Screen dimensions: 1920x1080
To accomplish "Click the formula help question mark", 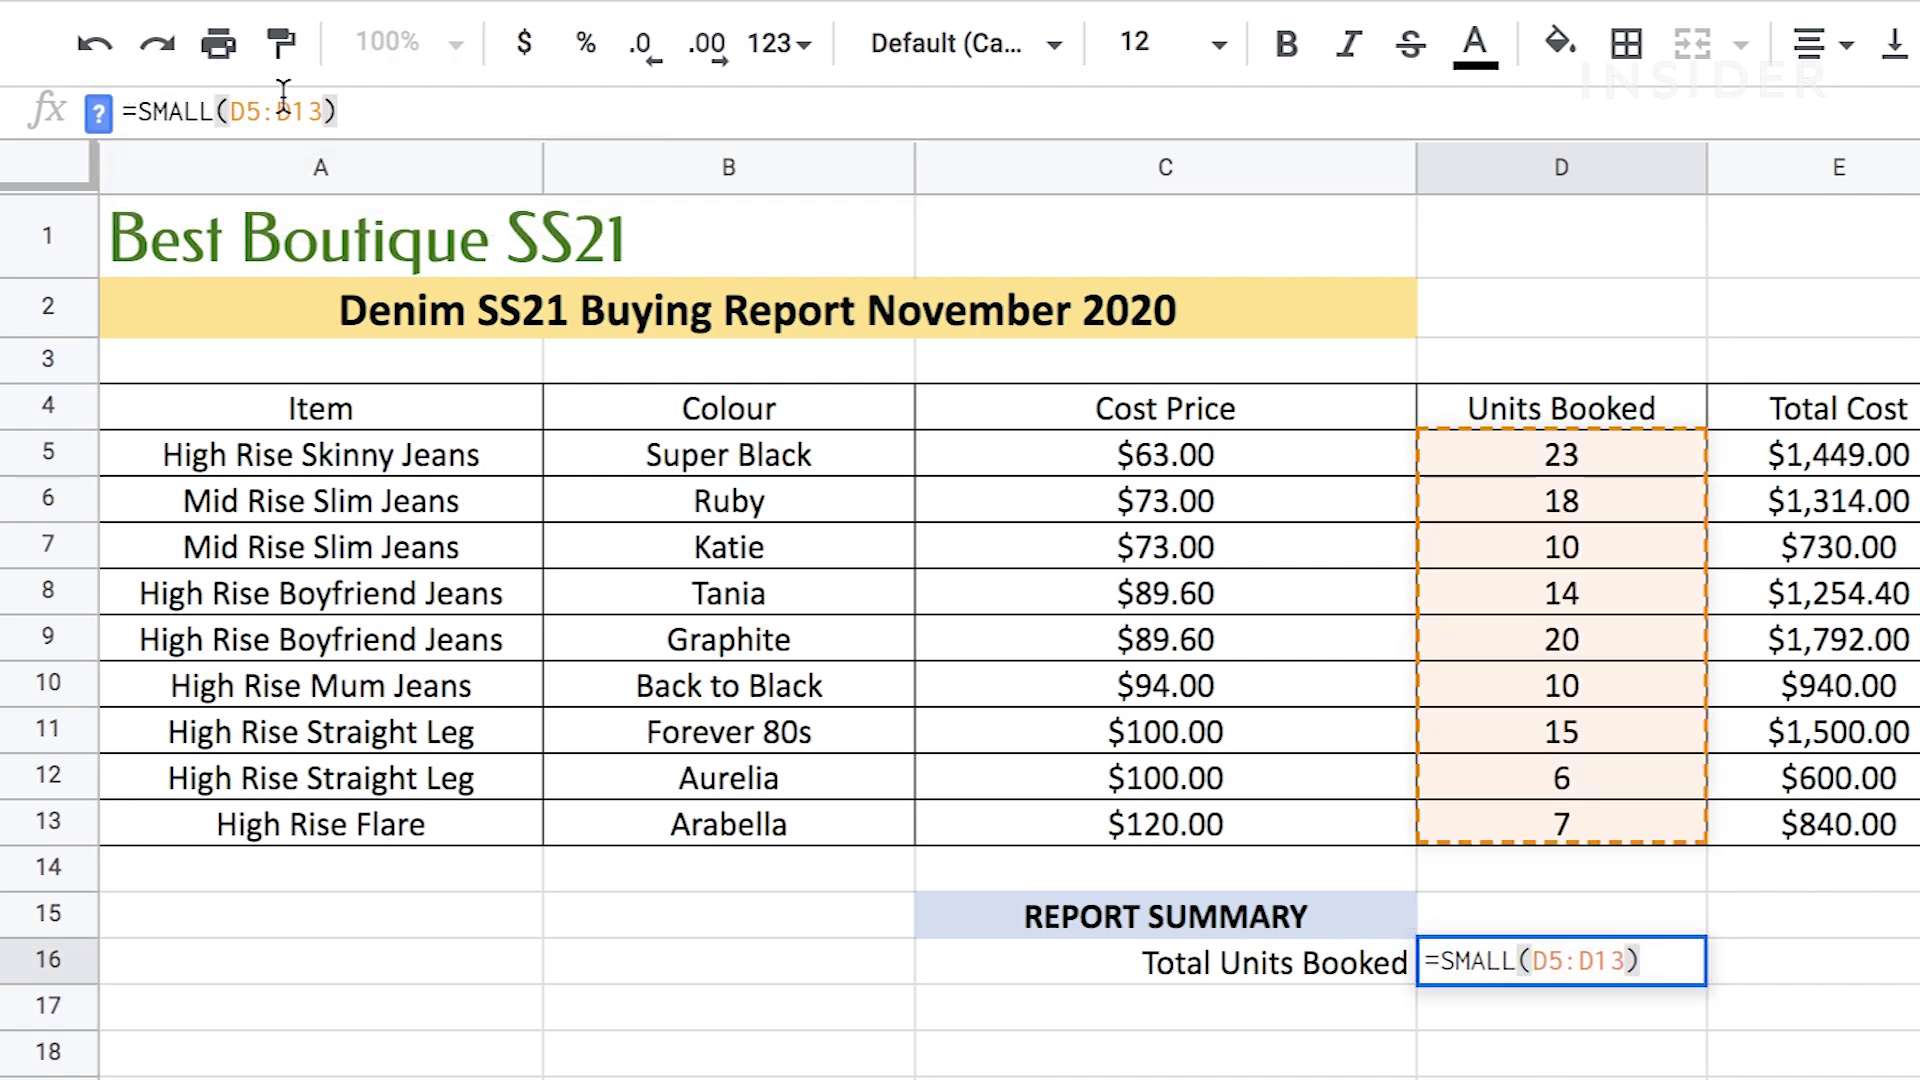I will coord(98,113).
